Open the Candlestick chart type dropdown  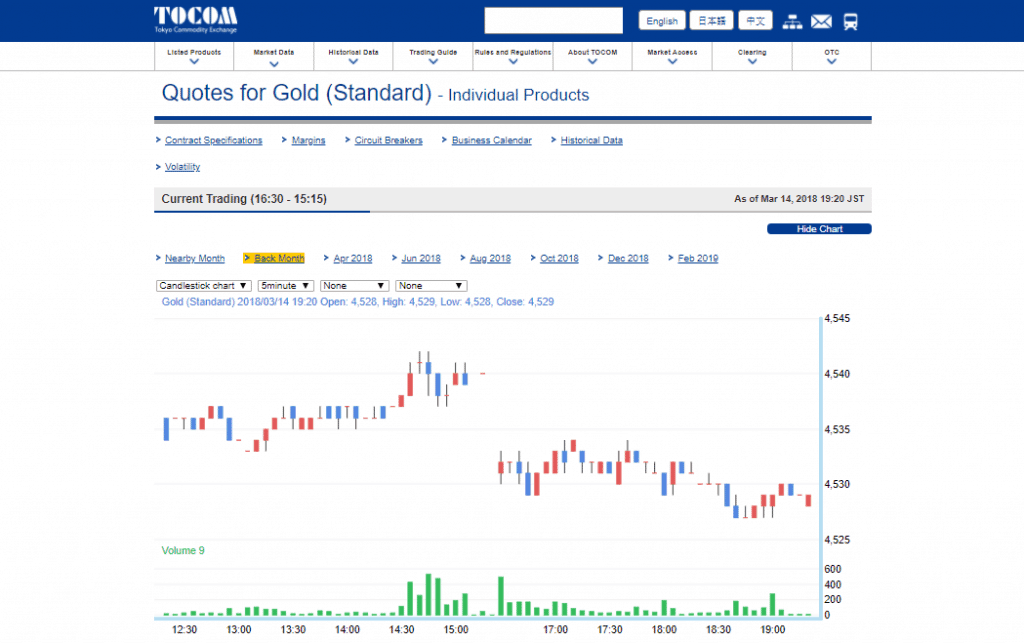click(204, 286)
